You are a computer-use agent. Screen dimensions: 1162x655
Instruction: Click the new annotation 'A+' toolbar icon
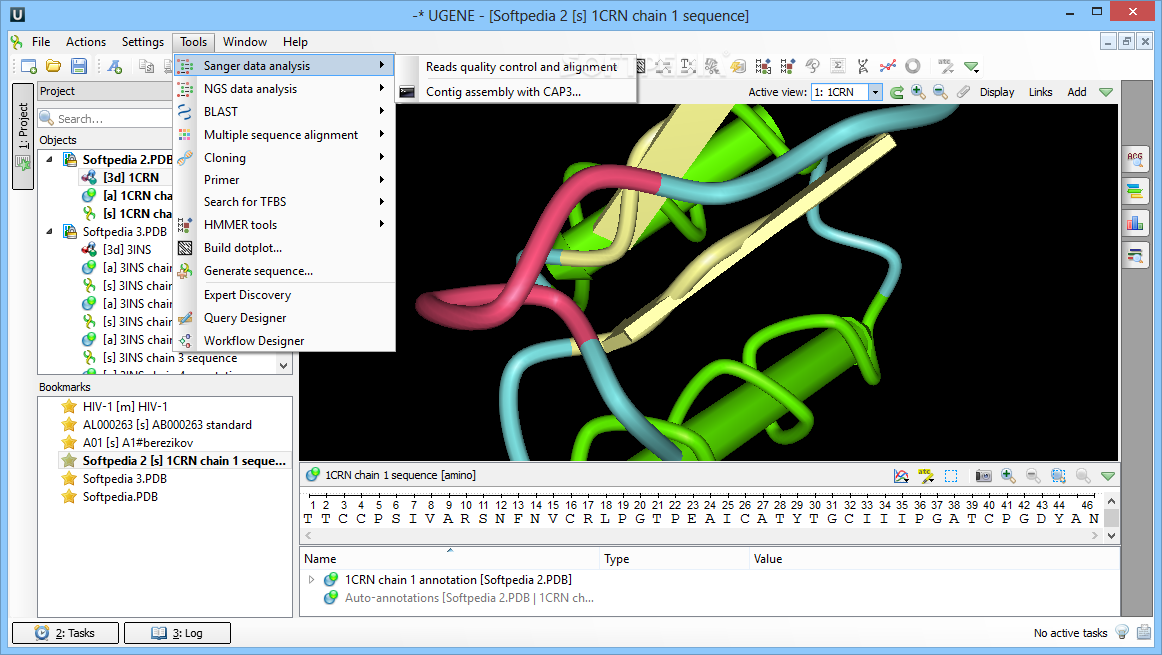point(115,67)
